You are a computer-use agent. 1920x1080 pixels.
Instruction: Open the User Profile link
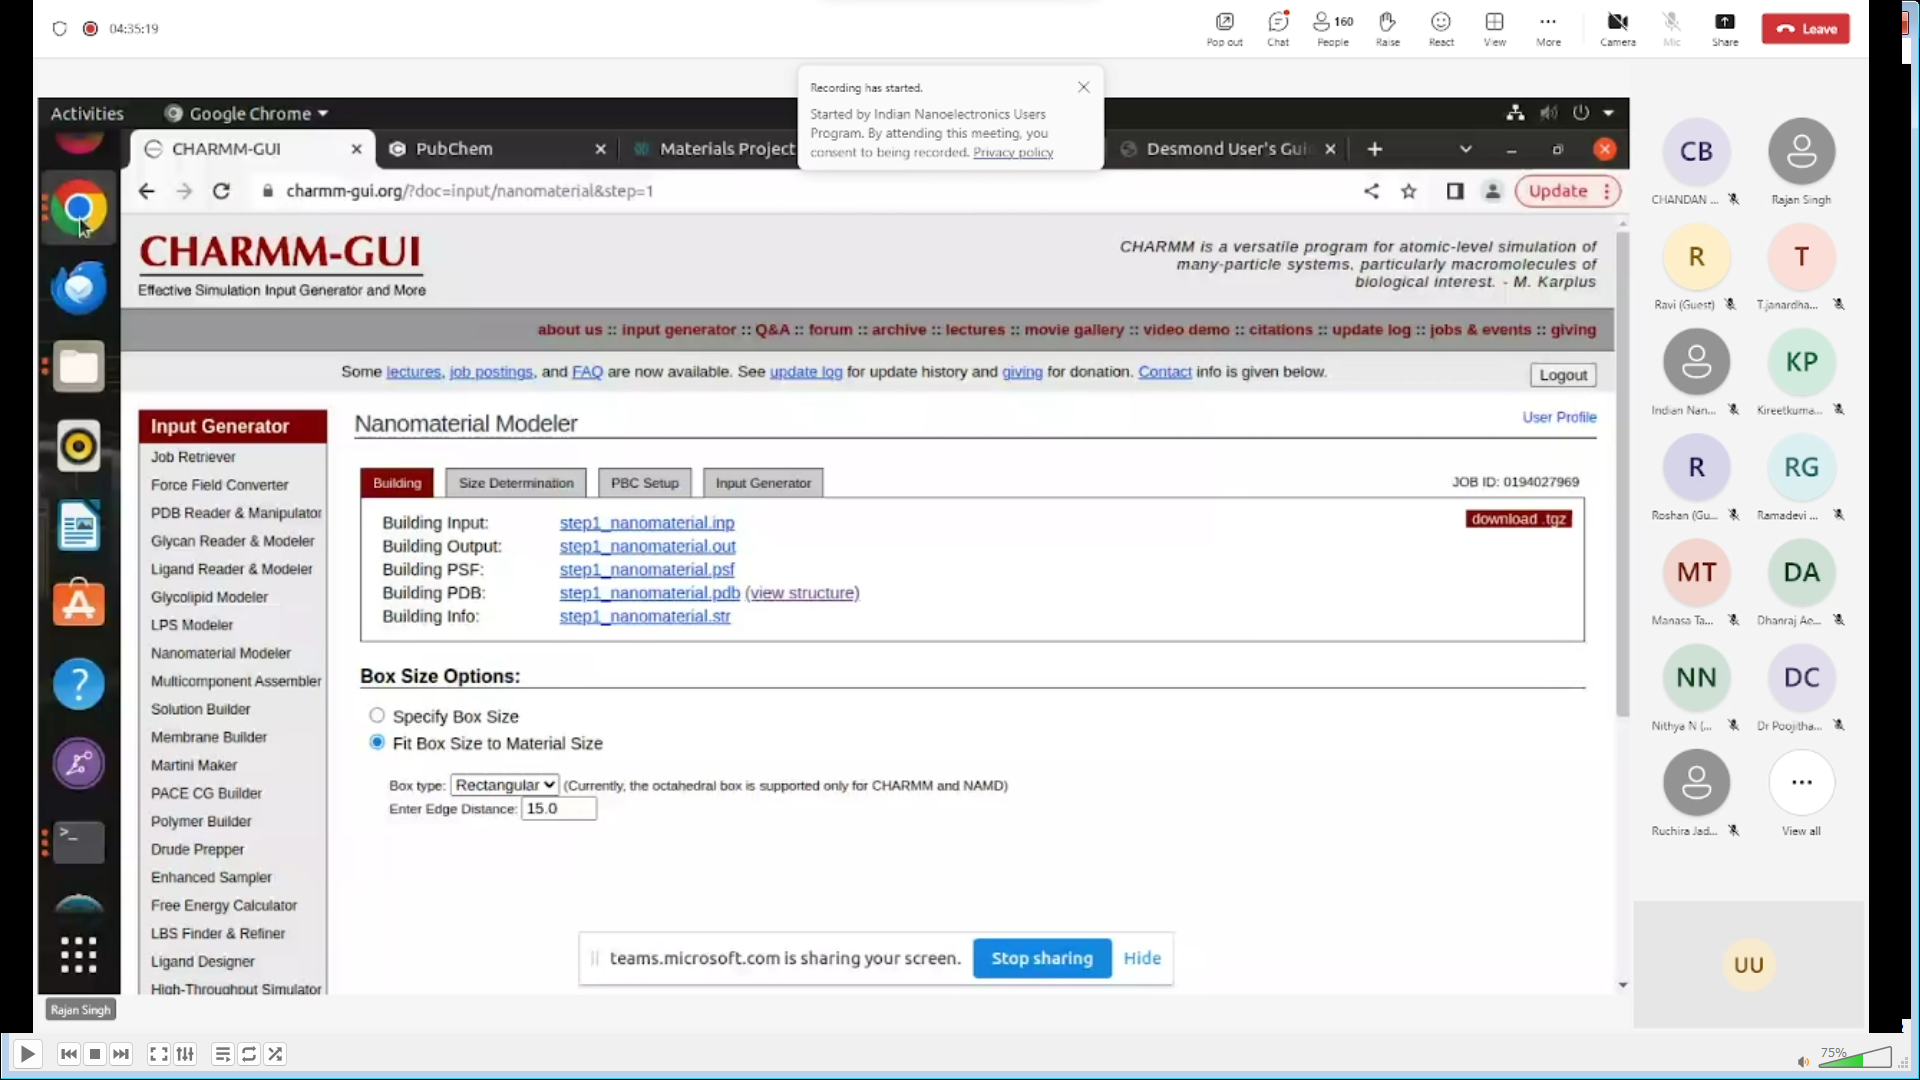tap(1559, 417)
